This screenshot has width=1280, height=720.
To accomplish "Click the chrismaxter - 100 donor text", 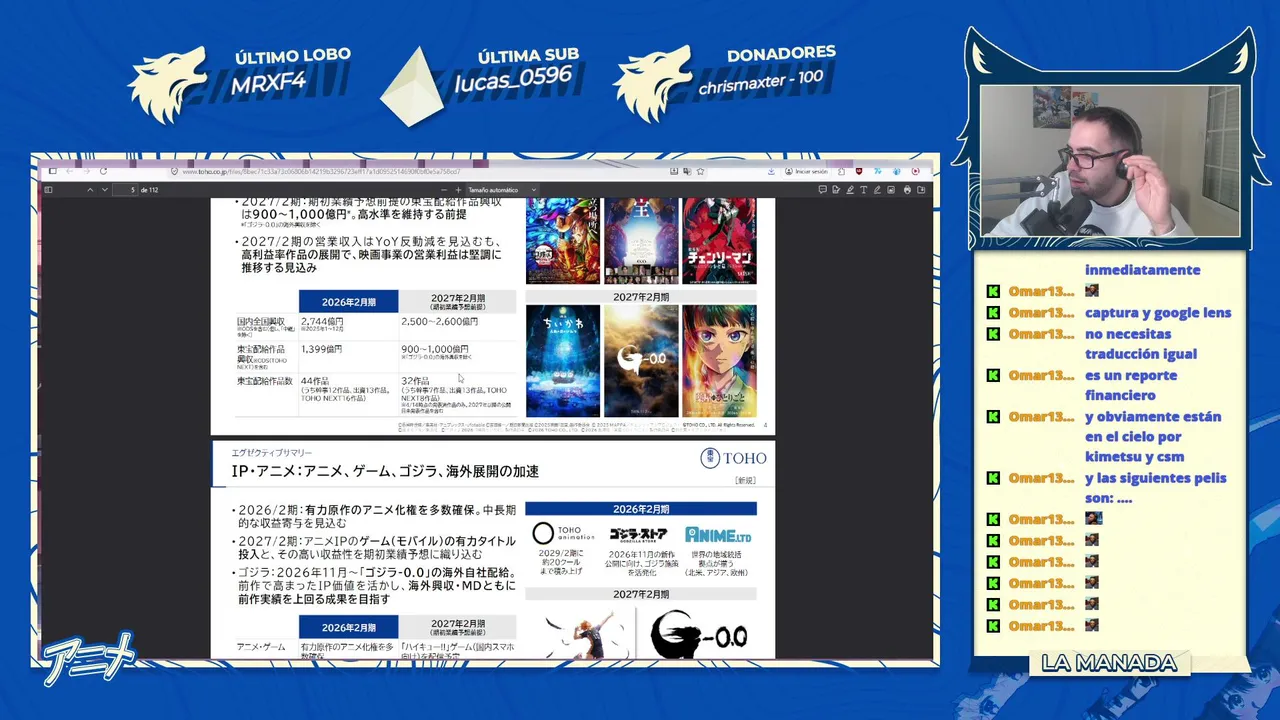I will tap(761, 81).
